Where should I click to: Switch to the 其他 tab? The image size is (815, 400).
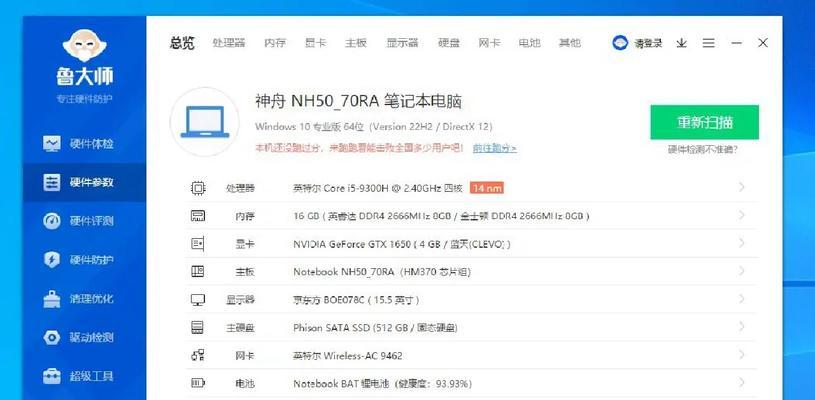(570, 43)
